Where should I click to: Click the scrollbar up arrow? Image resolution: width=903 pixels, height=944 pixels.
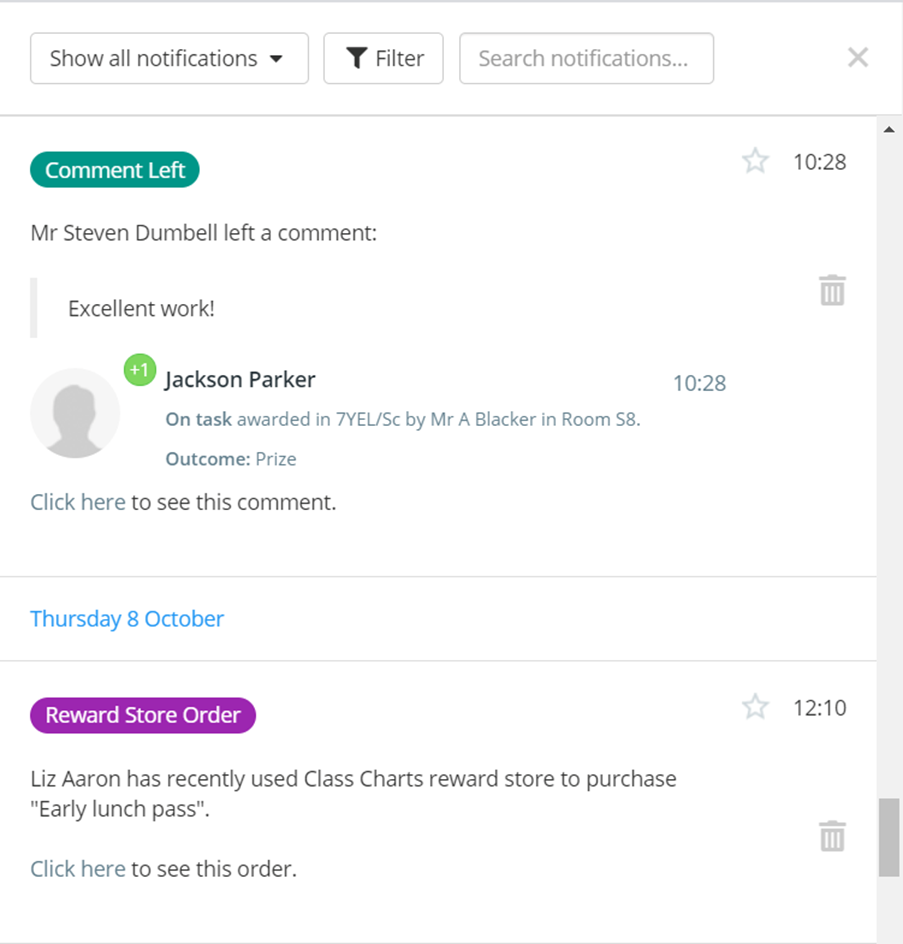[890, 128]
